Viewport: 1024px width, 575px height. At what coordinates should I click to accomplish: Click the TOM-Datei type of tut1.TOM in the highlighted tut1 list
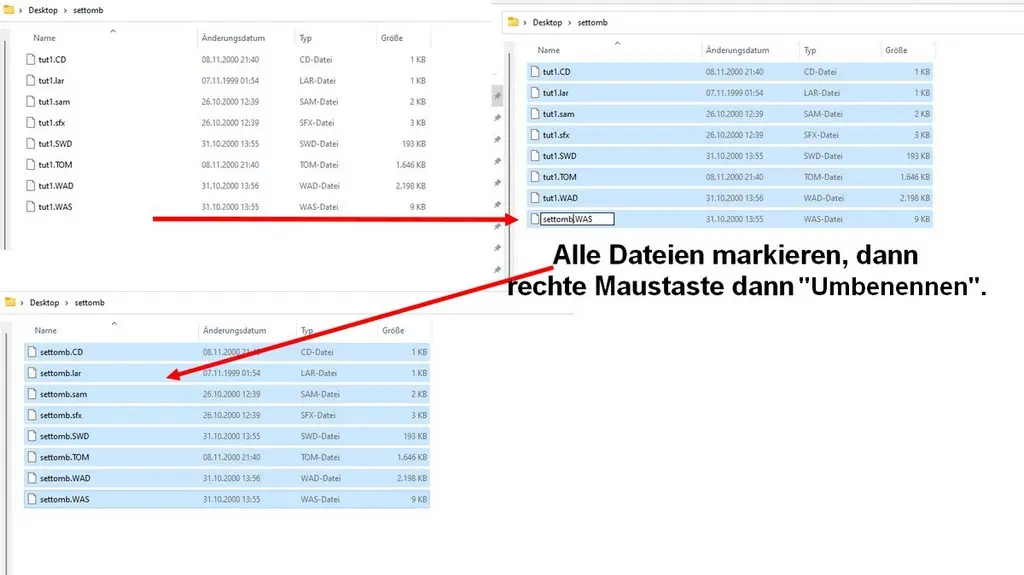823,177
